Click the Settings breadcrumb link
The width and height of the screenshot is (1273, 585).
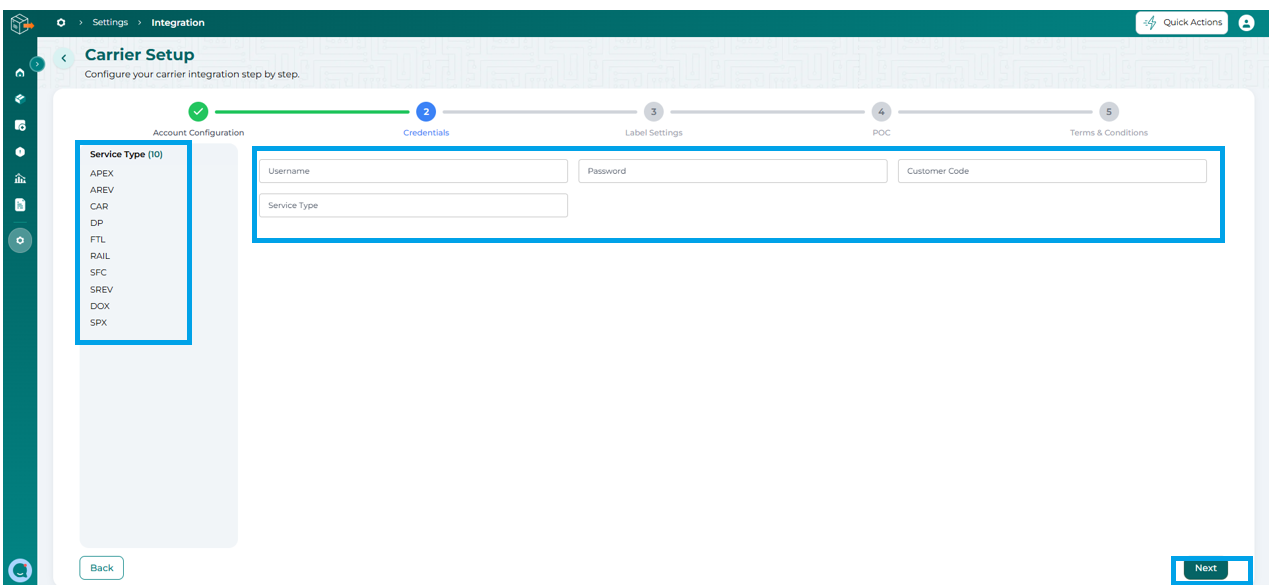click(x=110, y=22)
